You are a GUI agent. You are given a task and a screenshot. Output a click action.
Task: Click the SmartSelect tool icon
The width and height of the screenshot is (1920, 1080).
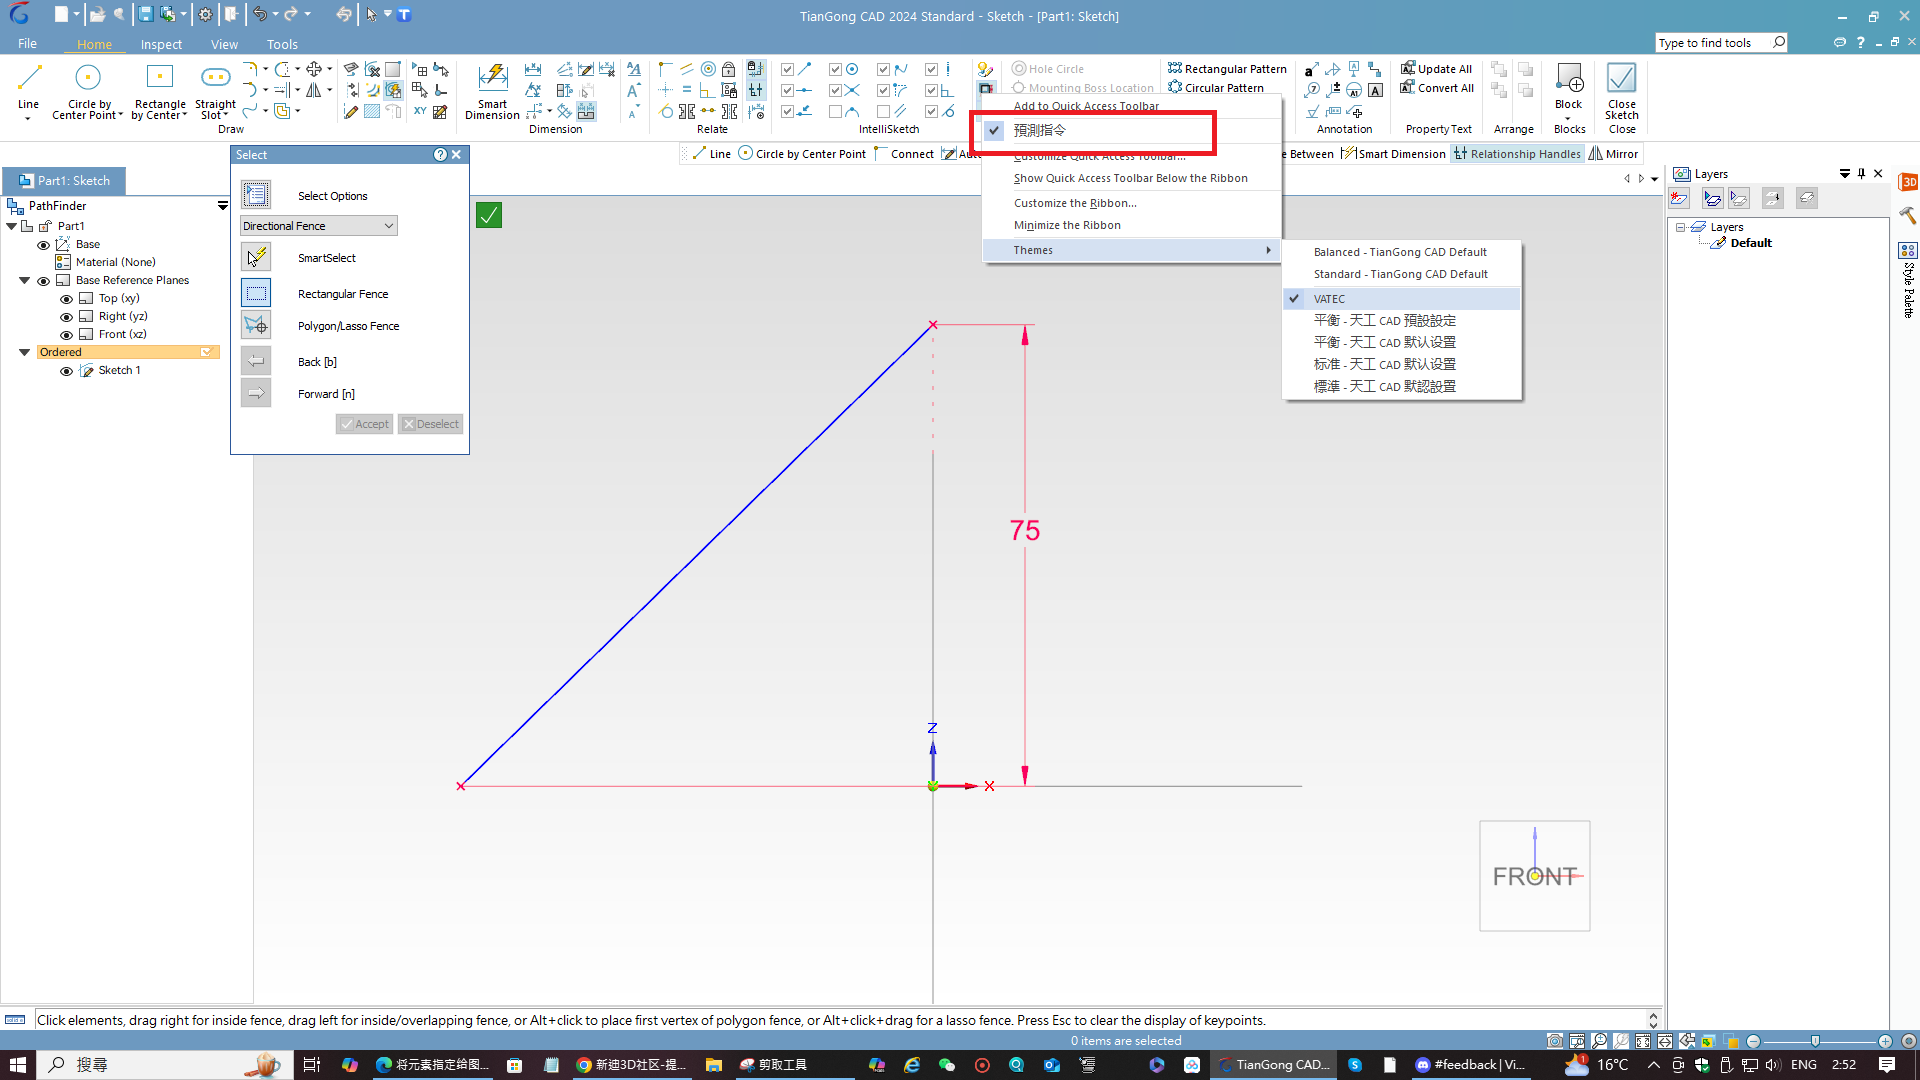pyautogui.click(x=256, y=257)
